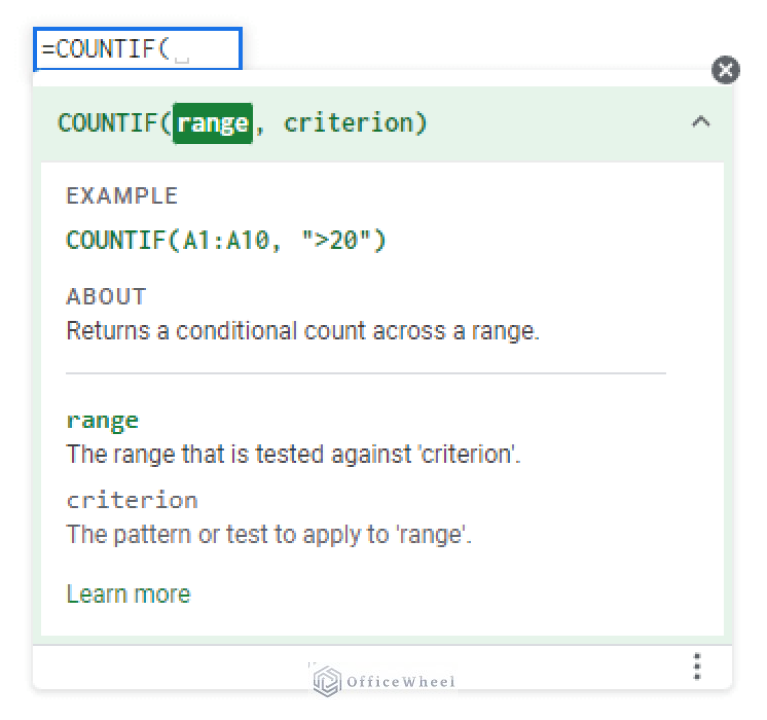Click the COUNTIF function name in header

(x=112, y=123)
